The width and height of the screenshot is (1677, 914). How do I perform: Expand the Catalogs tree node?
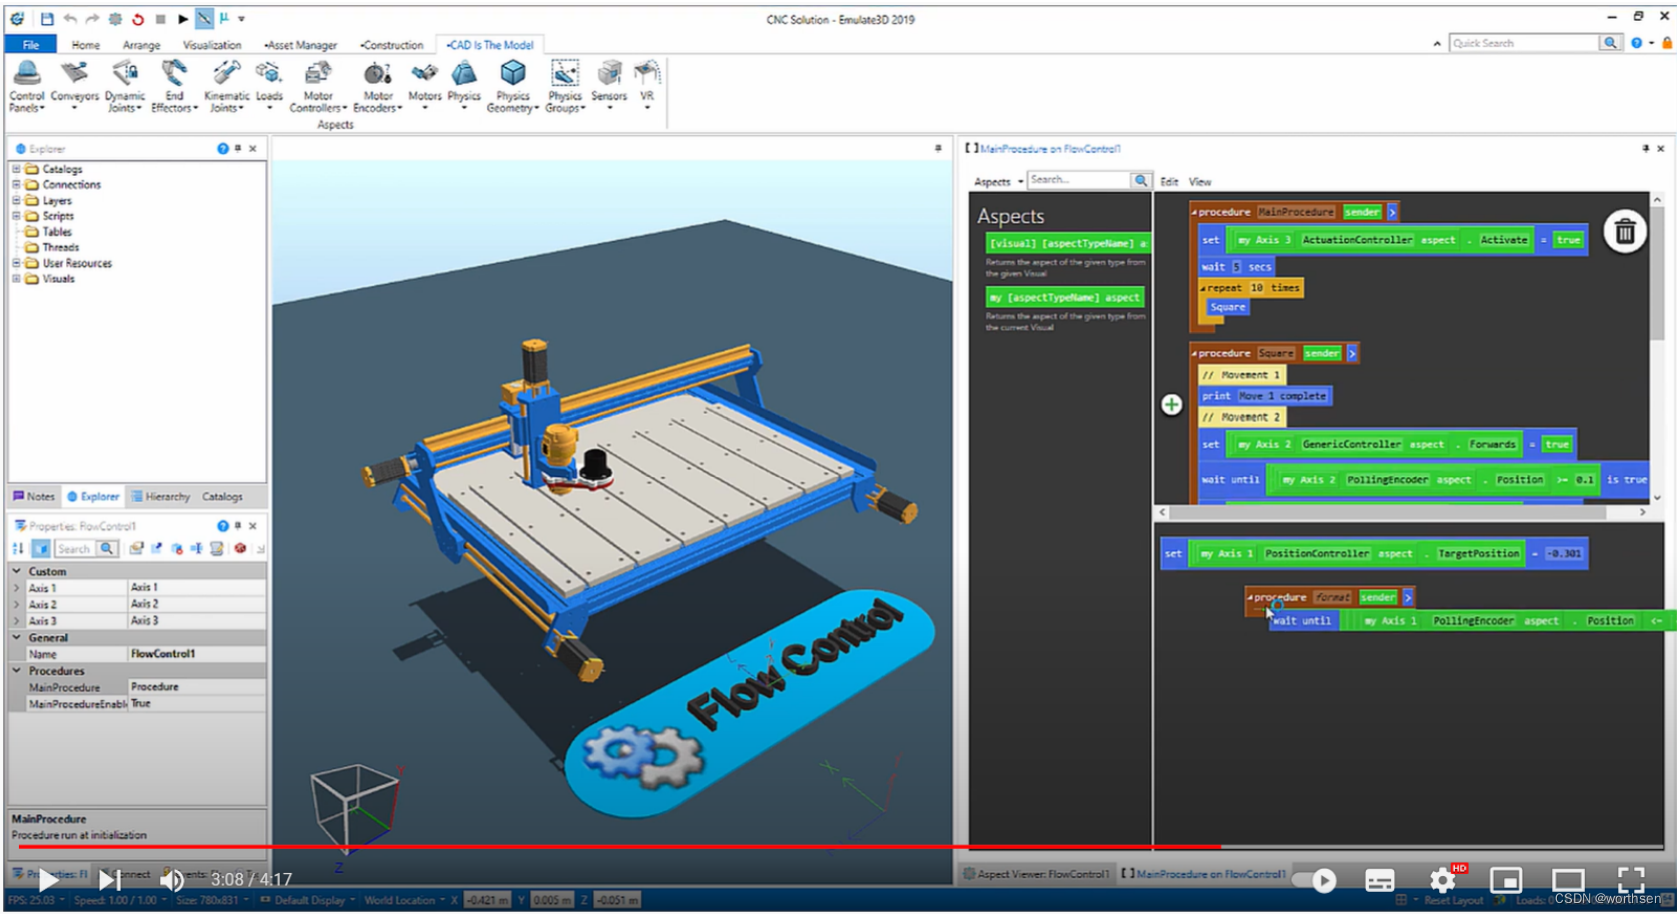pyautogui.click(x=16, y=169)
